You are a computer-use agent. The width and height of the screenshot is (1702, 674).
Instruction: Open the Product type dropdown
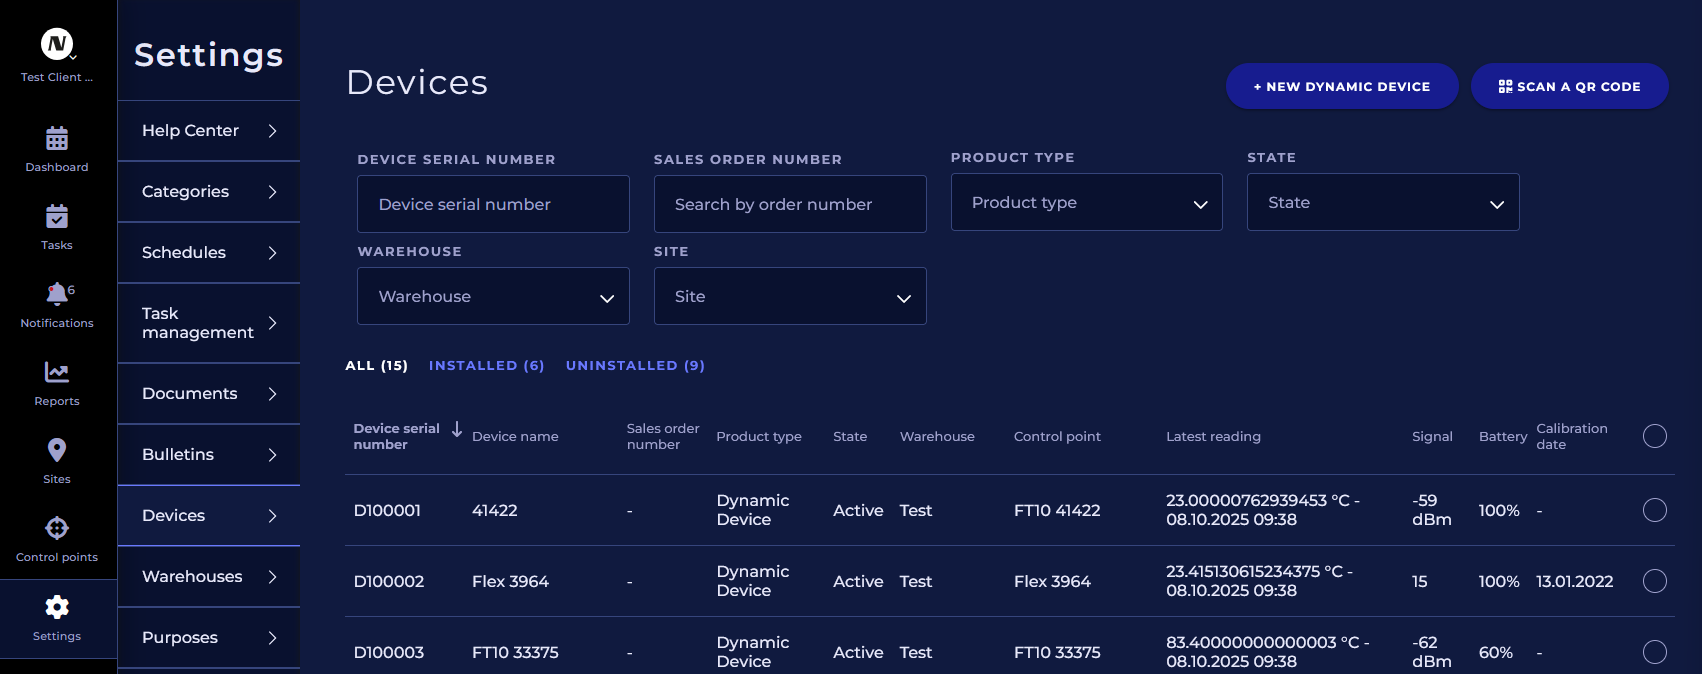tap(1086, 203)
